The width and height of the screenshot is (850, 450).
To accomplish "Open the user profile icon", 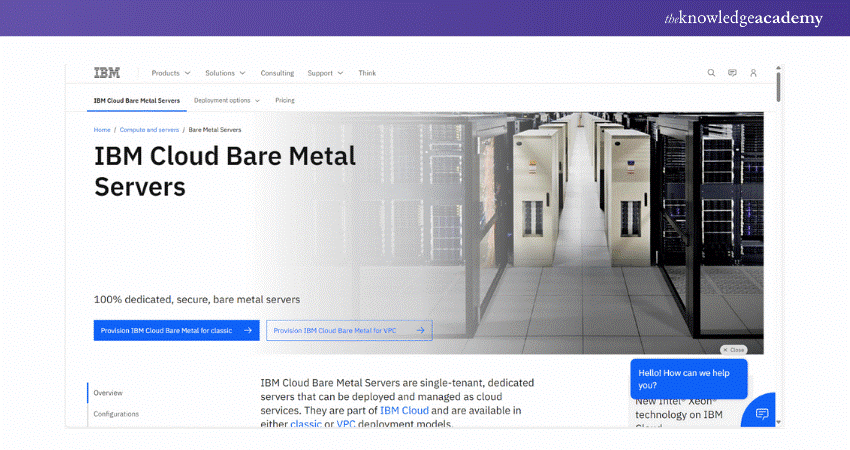I will (753, 73).
